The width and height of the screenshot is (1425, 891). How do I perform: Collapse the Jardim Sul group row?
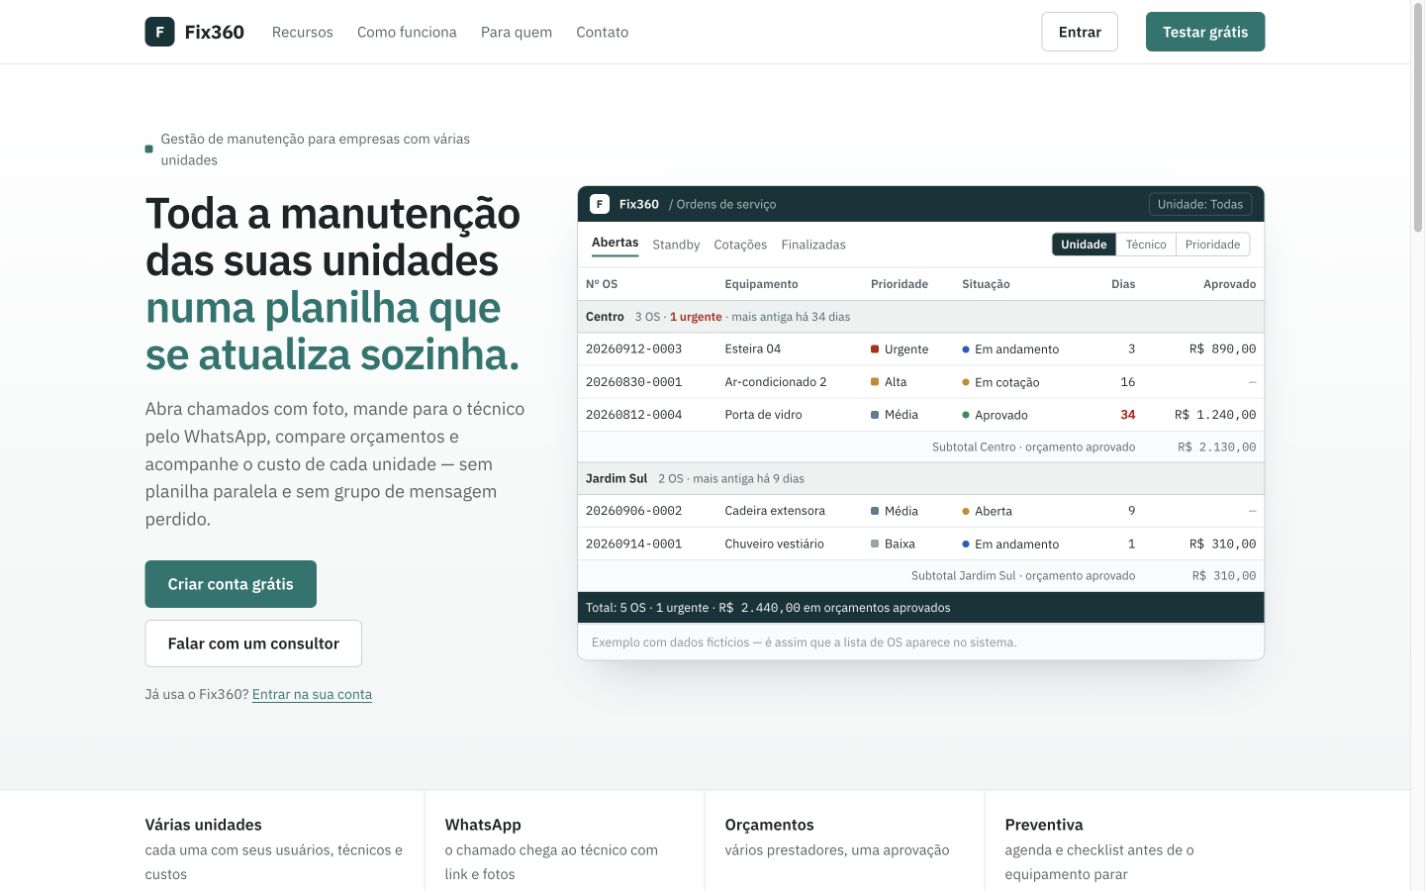tap(921, 479)
